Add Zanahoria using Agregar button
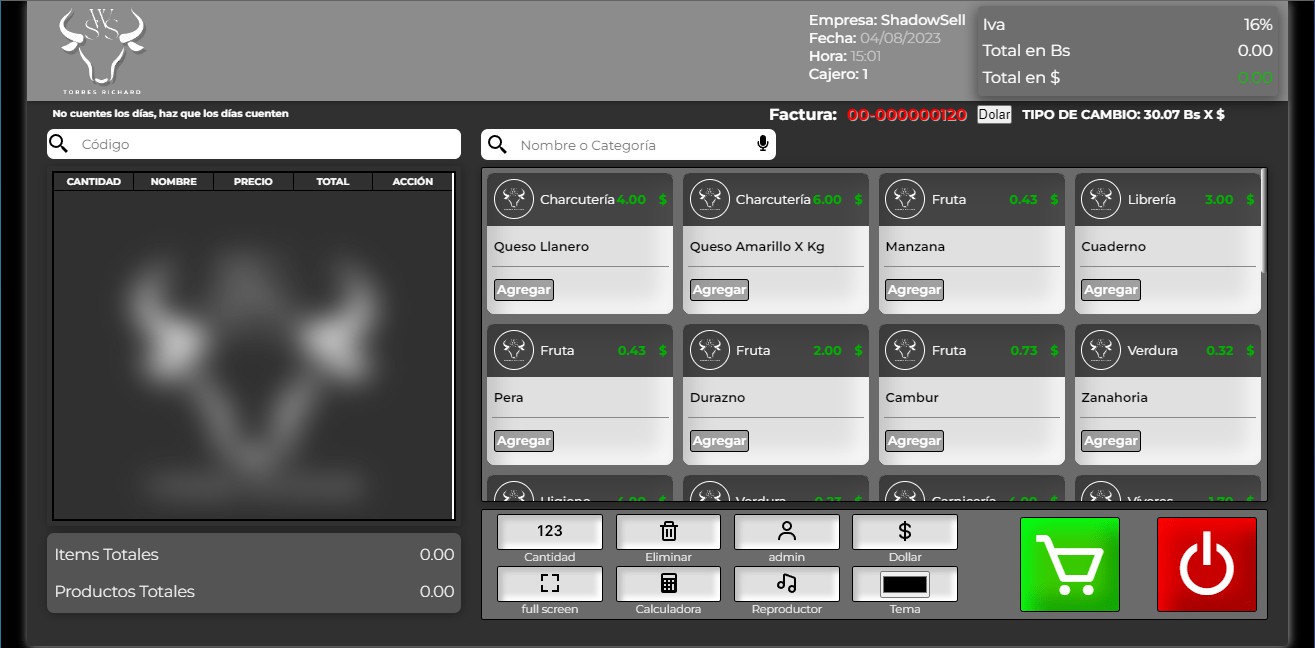 point(1110,441)
